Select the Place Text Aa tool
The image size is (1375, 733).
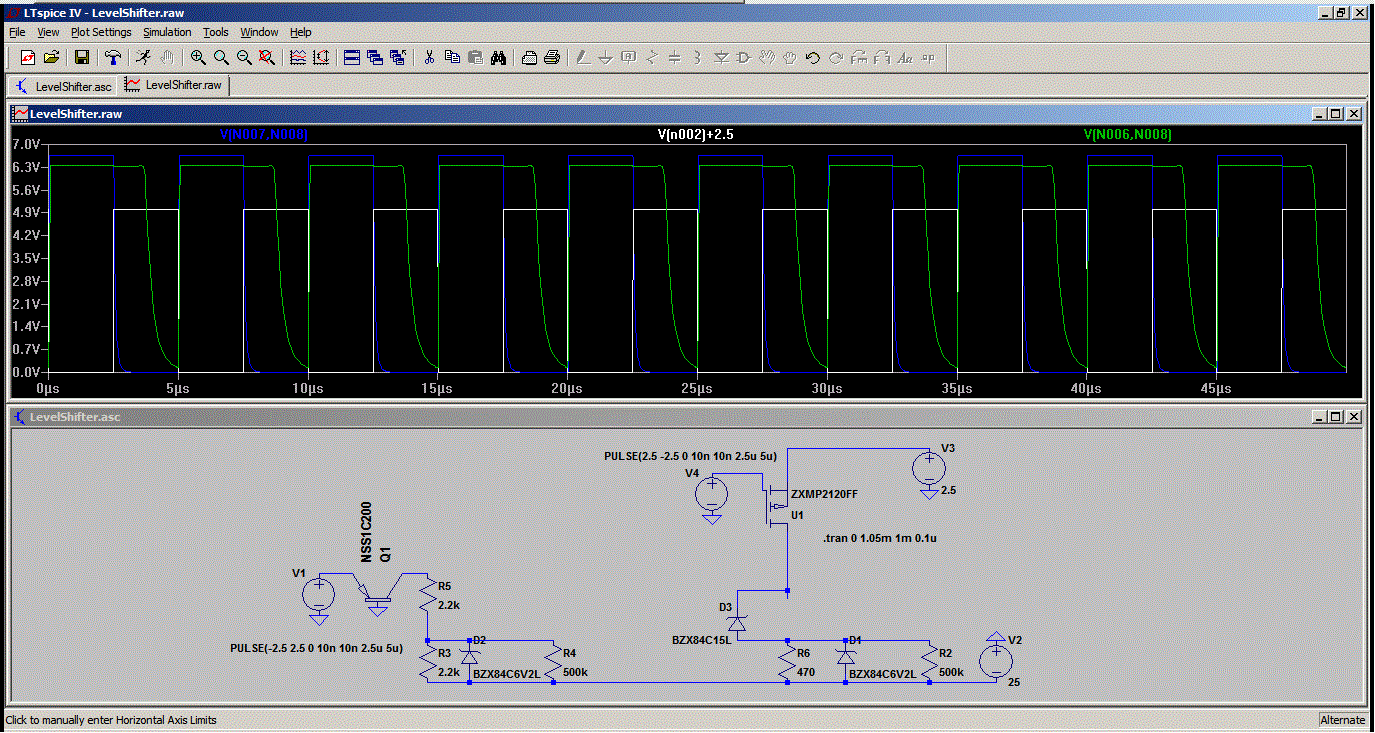(x=905, y=58)
